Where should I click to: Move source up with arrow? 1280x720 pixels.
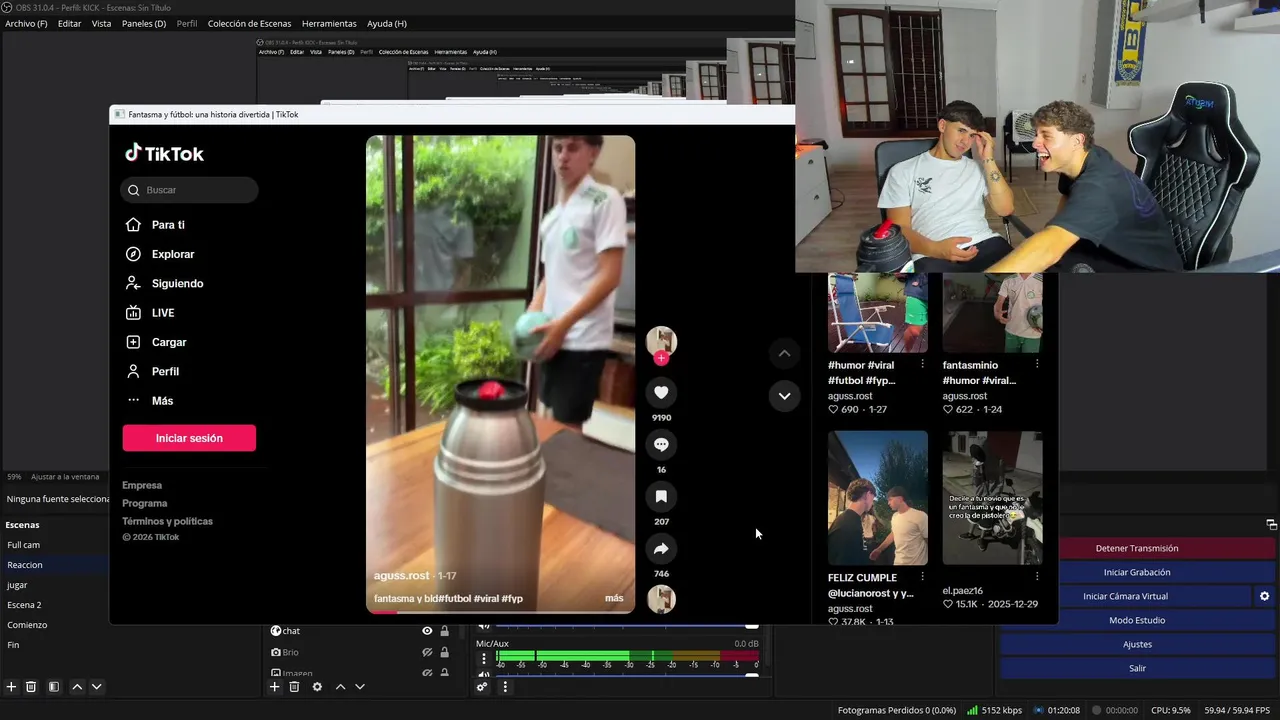(x=340, y=687)
